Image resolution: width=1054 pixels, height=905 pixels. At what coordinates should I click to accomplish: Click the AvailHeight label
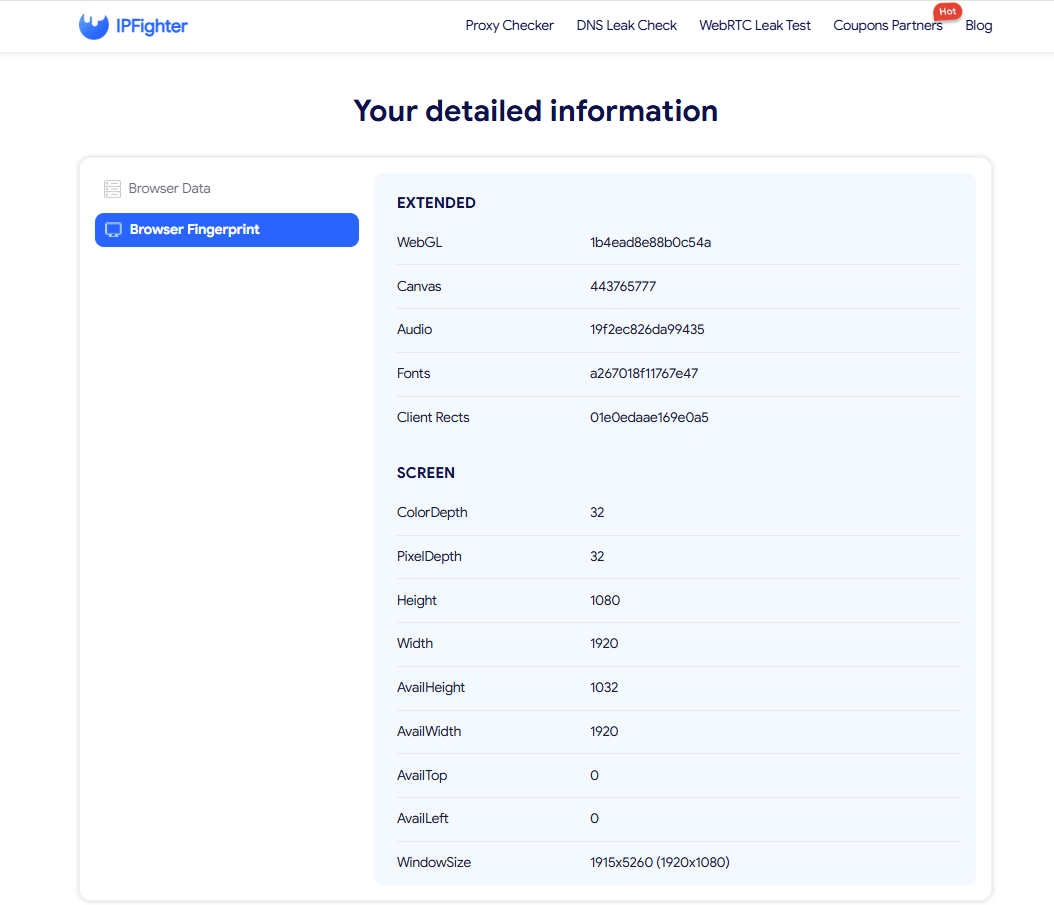431,688
